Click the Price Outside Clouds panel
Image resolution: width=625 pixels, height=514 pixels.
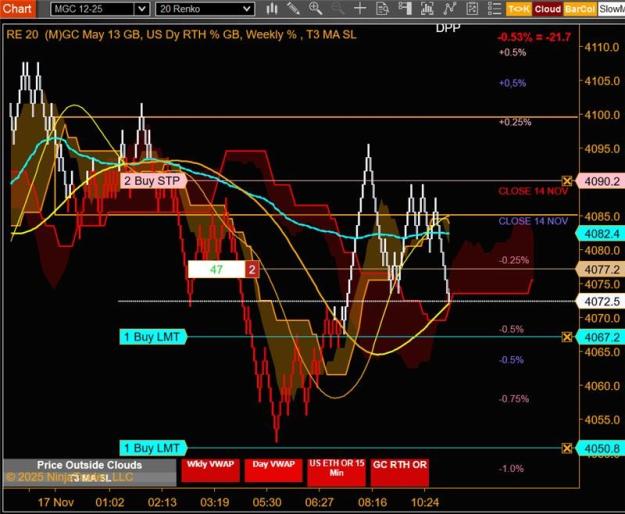pyautogui.click(x=90, y=472)
